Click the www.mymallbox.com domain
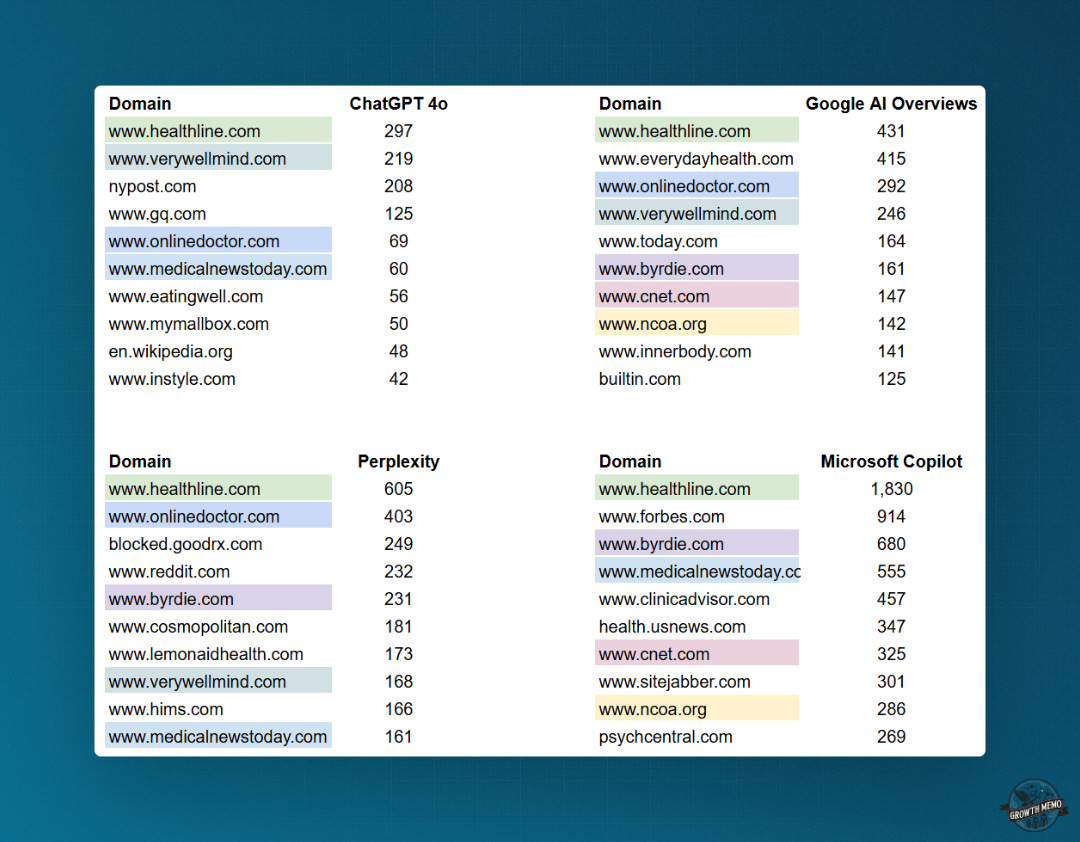Screen dimensions: 1080x842 tap(188, 325)
